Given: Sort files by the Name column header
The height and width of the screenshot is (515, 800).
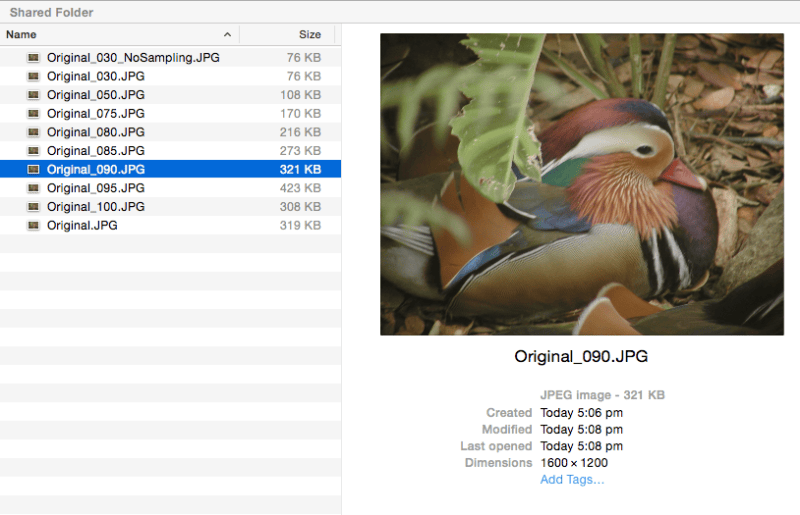Looking at the screenshot, I should coord(119,35).
